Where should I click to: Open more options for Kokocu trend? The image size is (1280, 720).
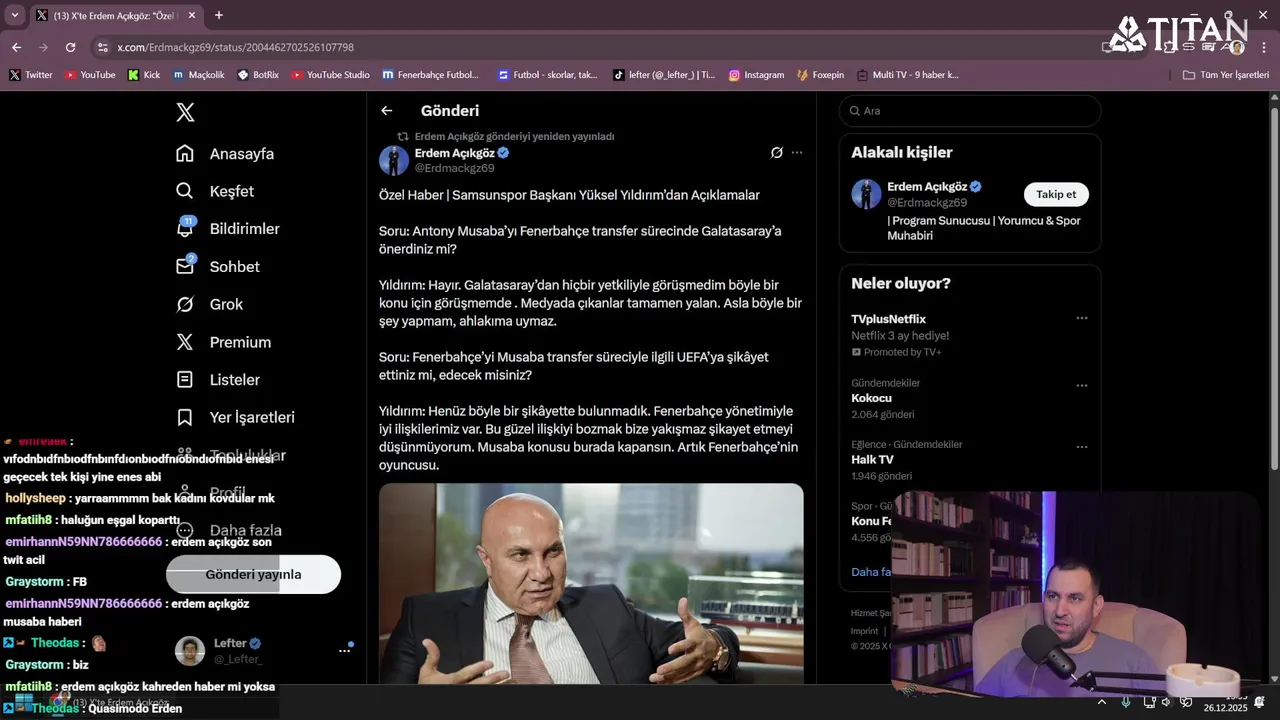(x=1081, y=385)
